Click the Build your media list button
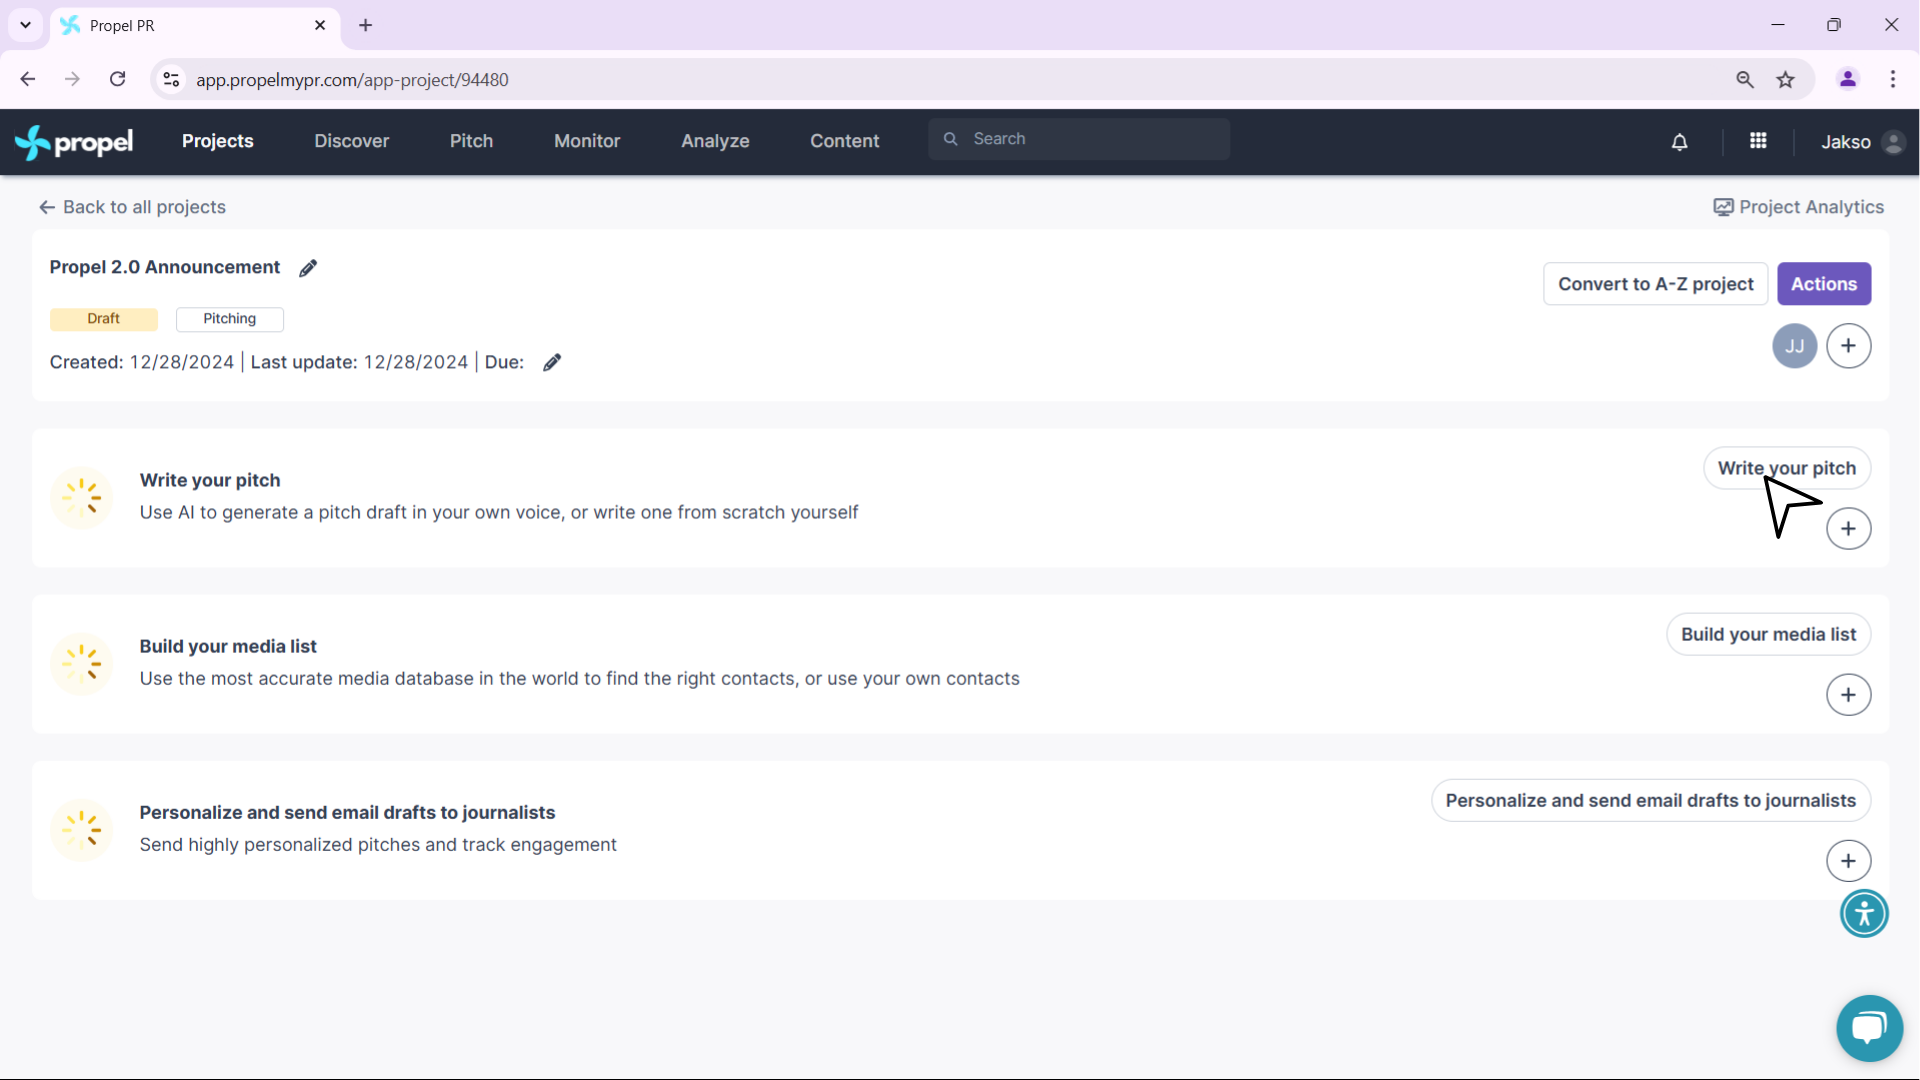Viewport: 1920px width, 1080px height. (x=1769, y=634)
